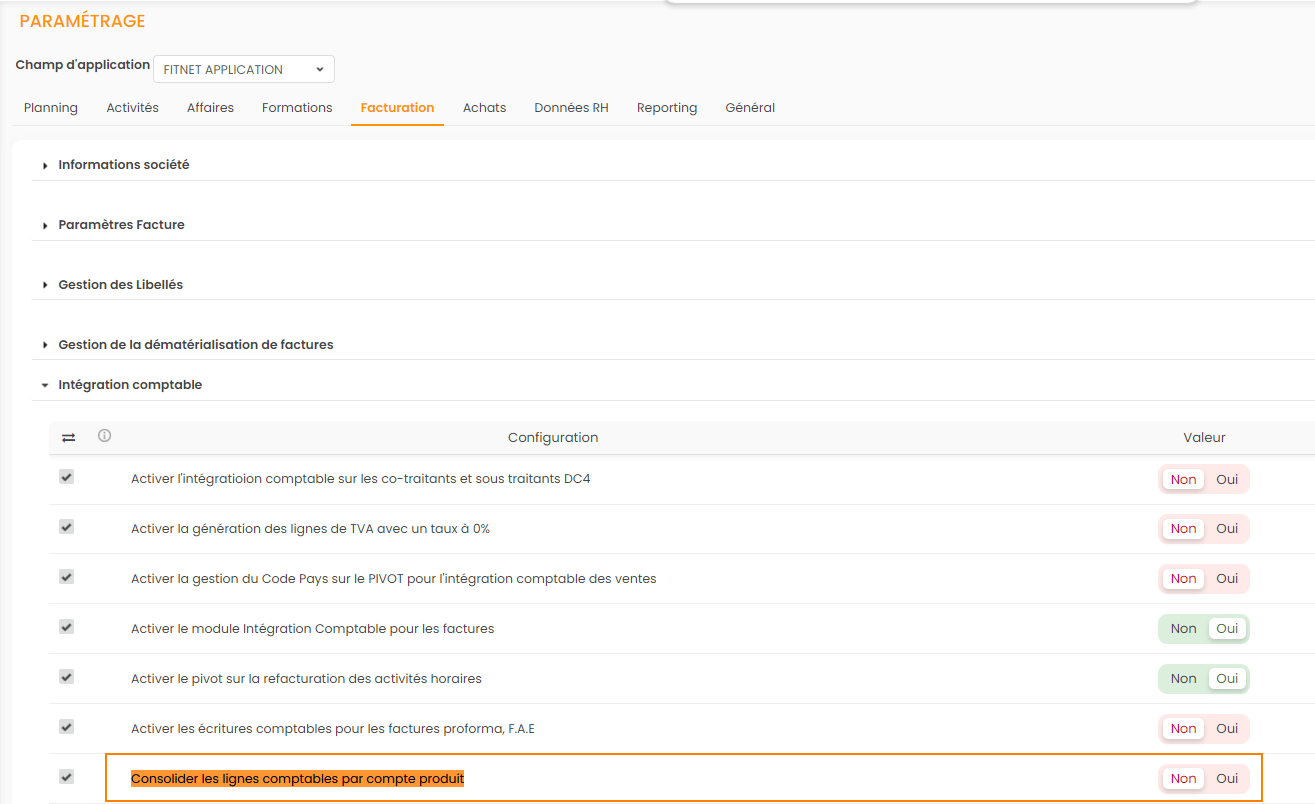Open the Champ d'application dropdown
The width and height of the screenshot is (1315, 804).
point(244,69)
